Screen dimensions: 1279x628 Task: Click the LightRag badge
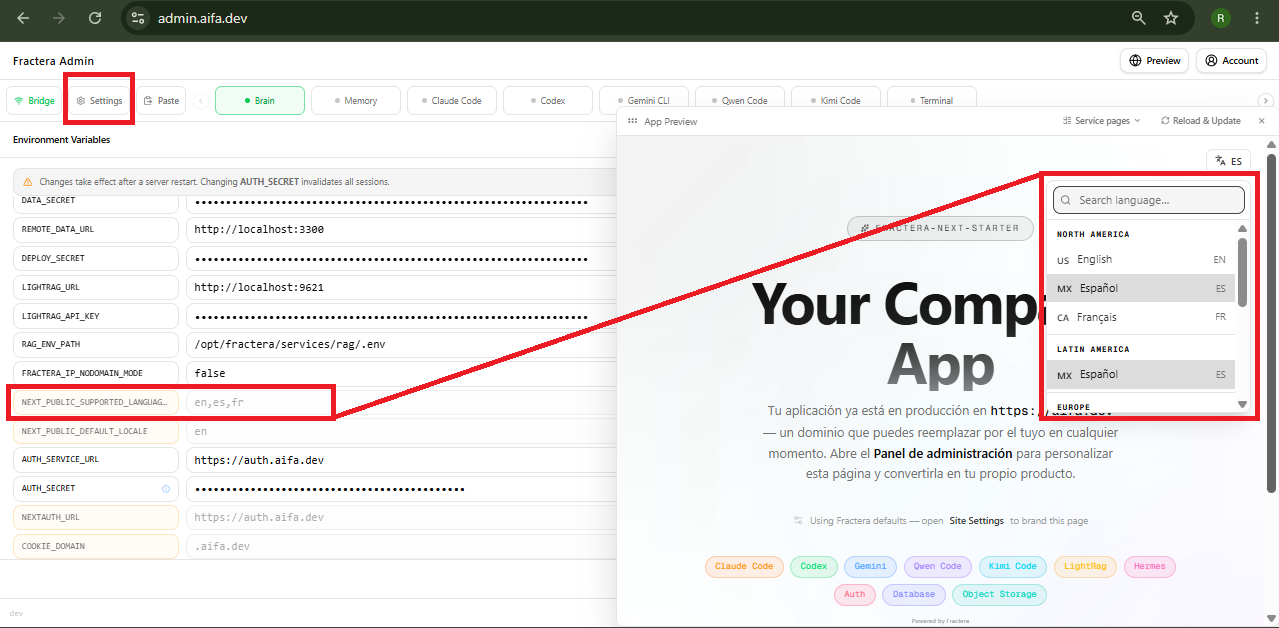click(x=1085, y=566)
